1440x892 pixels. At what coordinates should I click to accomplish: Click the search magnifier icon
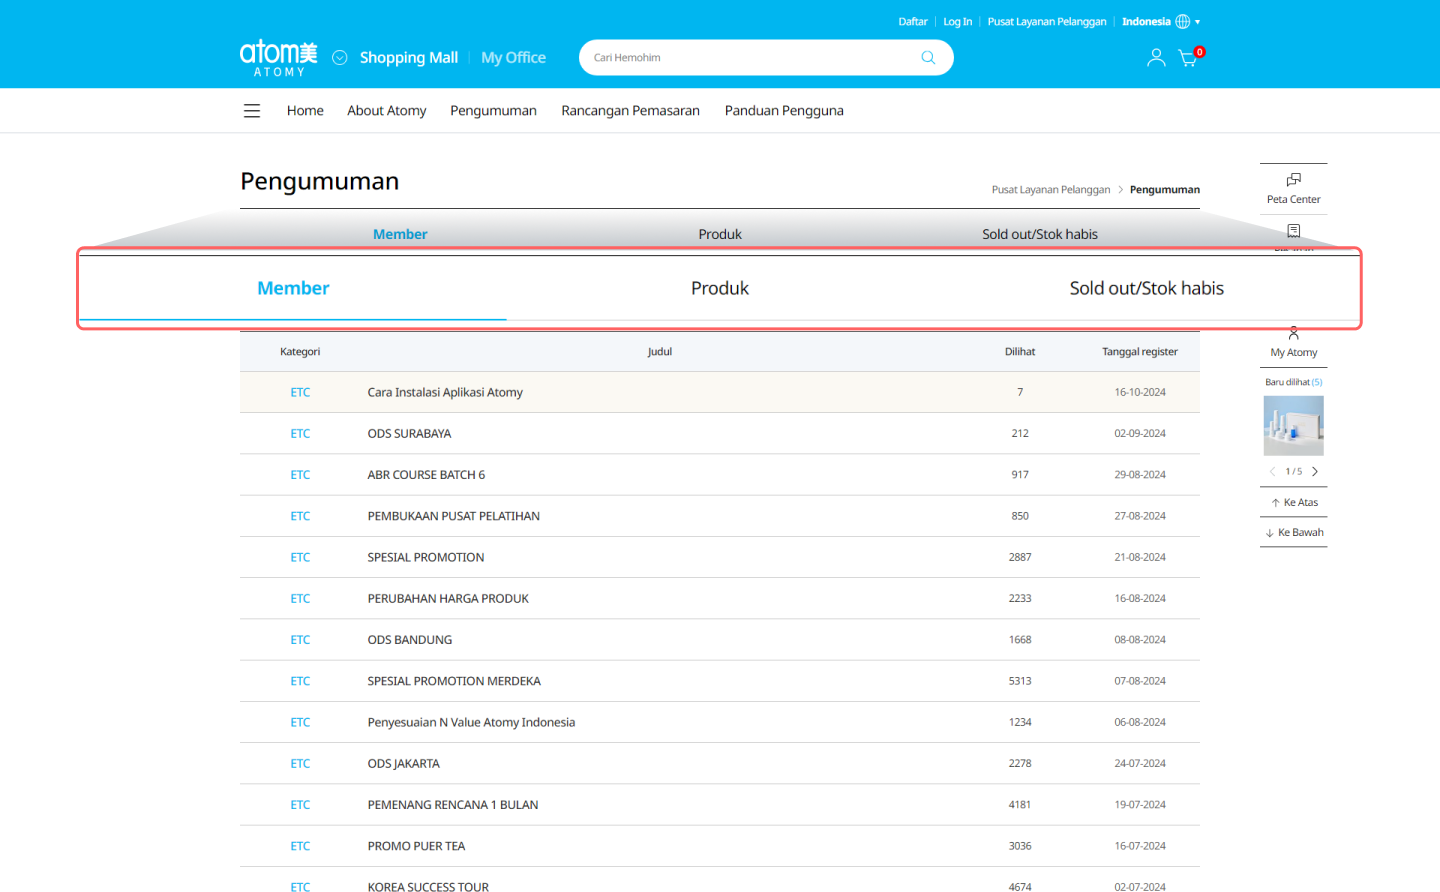point(928,58)
